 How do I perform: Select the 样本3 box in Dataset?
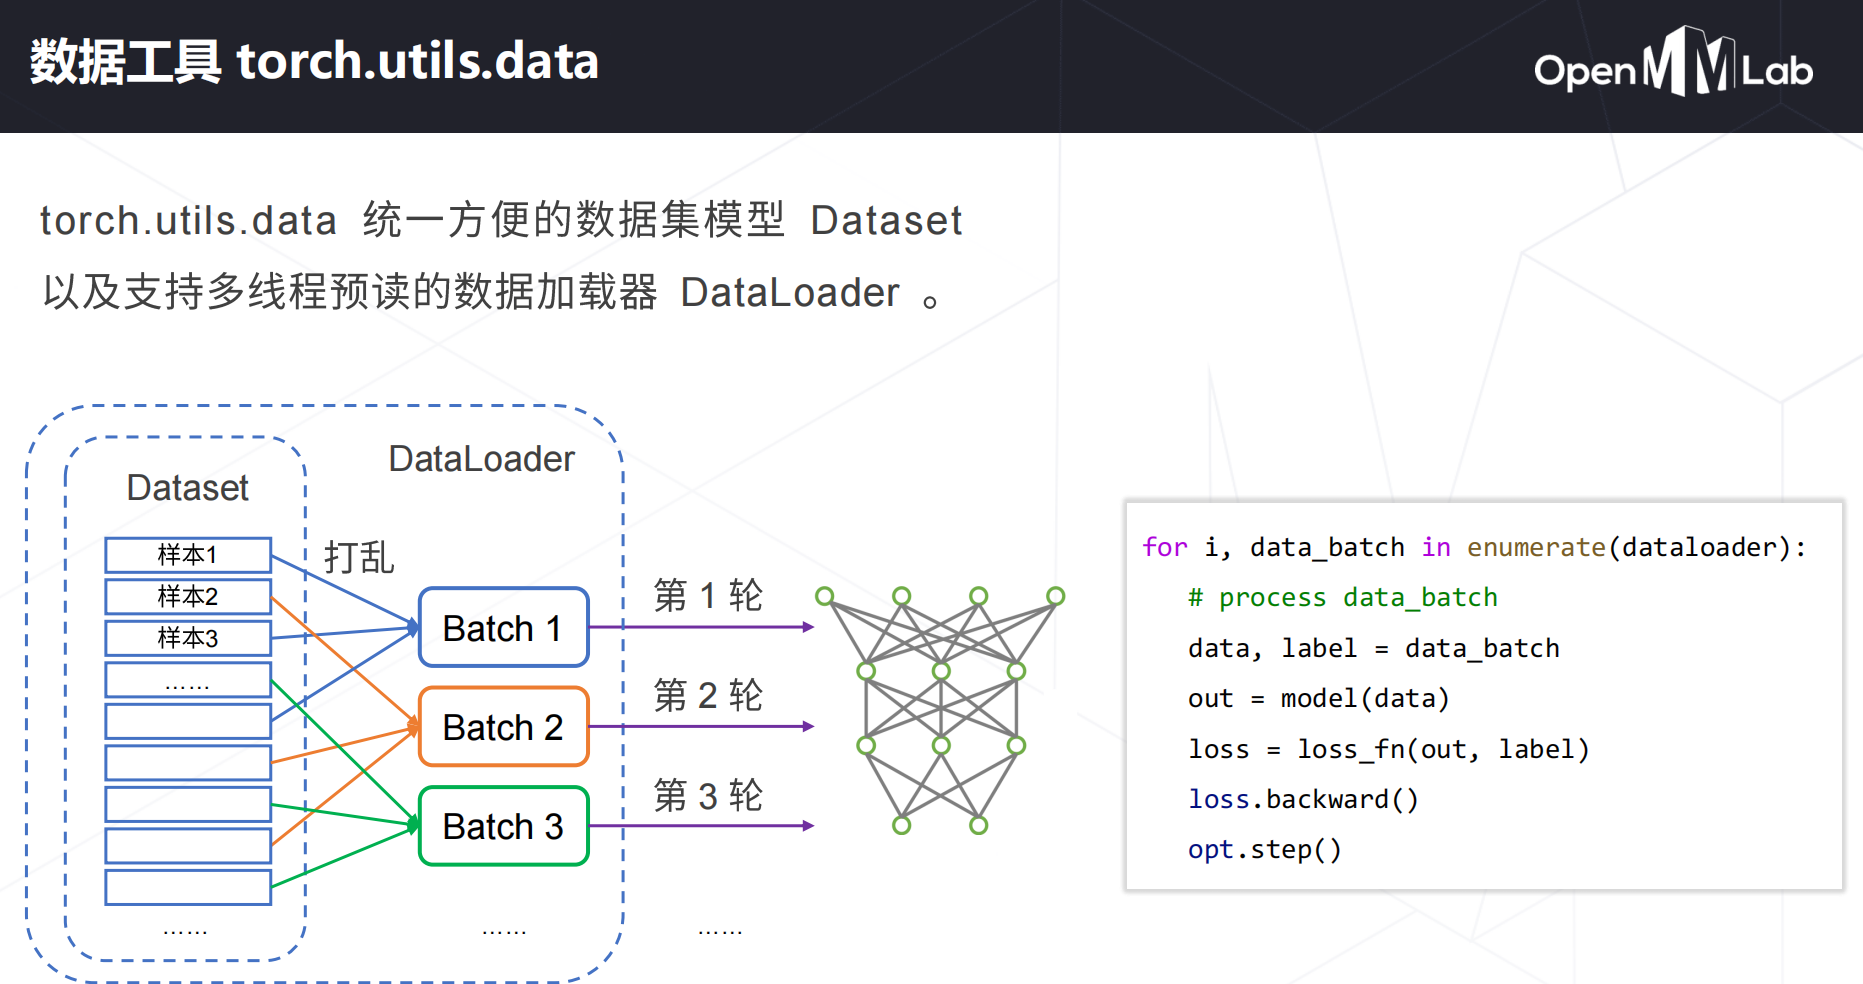[188, 638]
